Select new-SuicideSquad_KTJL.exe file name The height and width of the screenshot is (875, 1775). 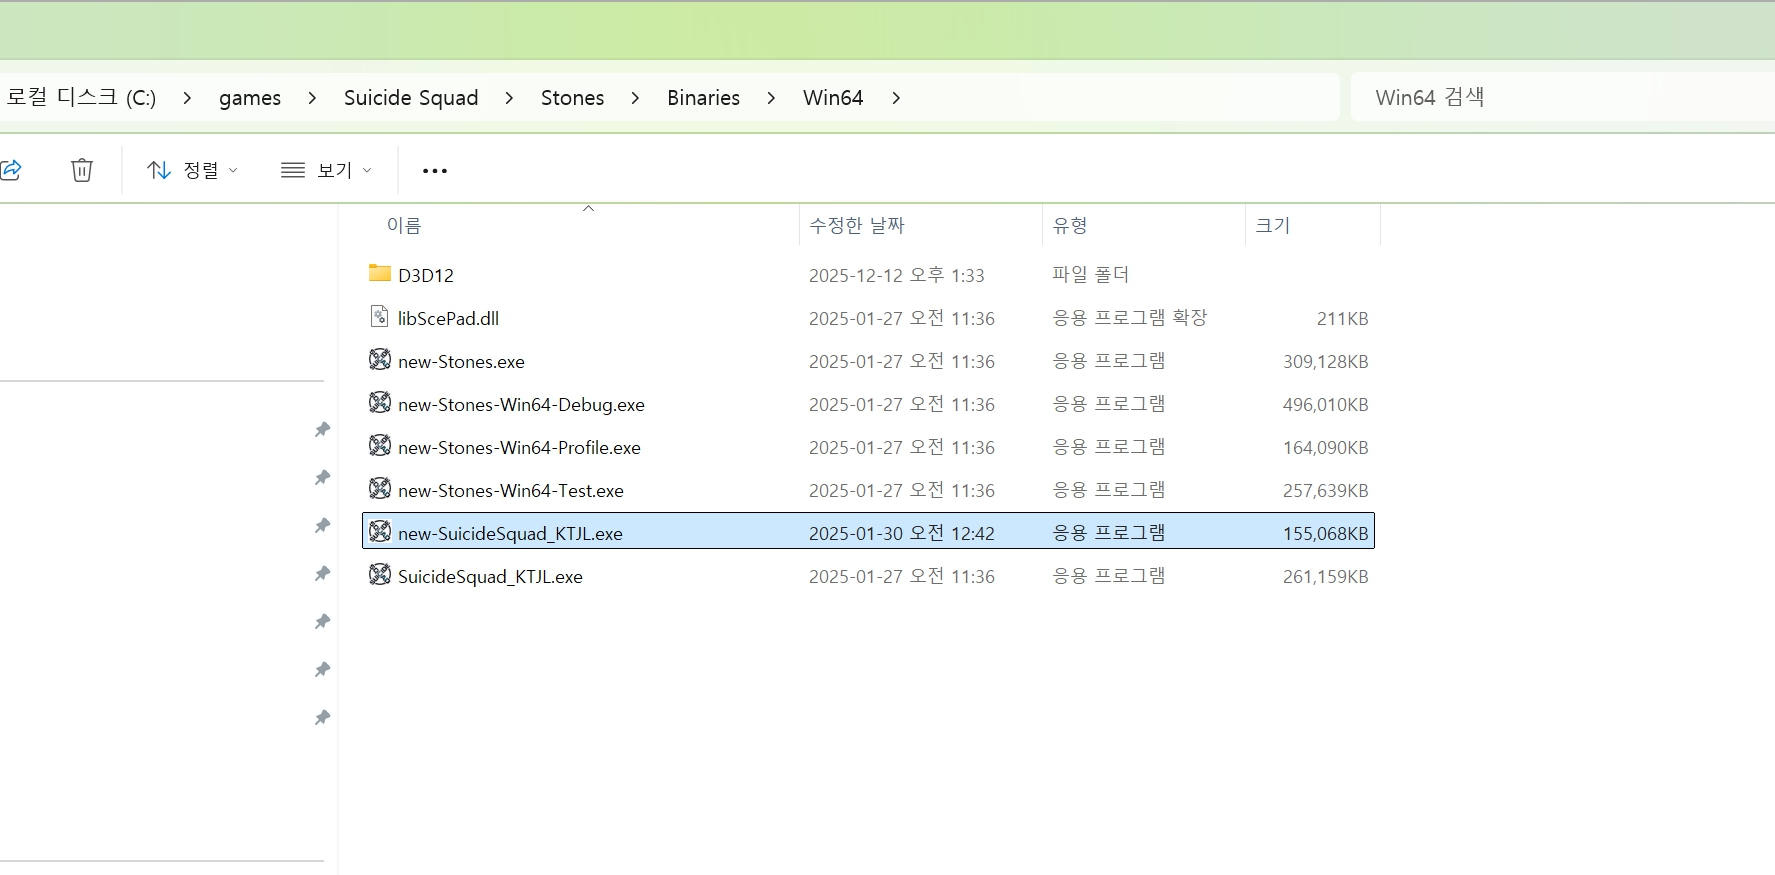point(510,533)
